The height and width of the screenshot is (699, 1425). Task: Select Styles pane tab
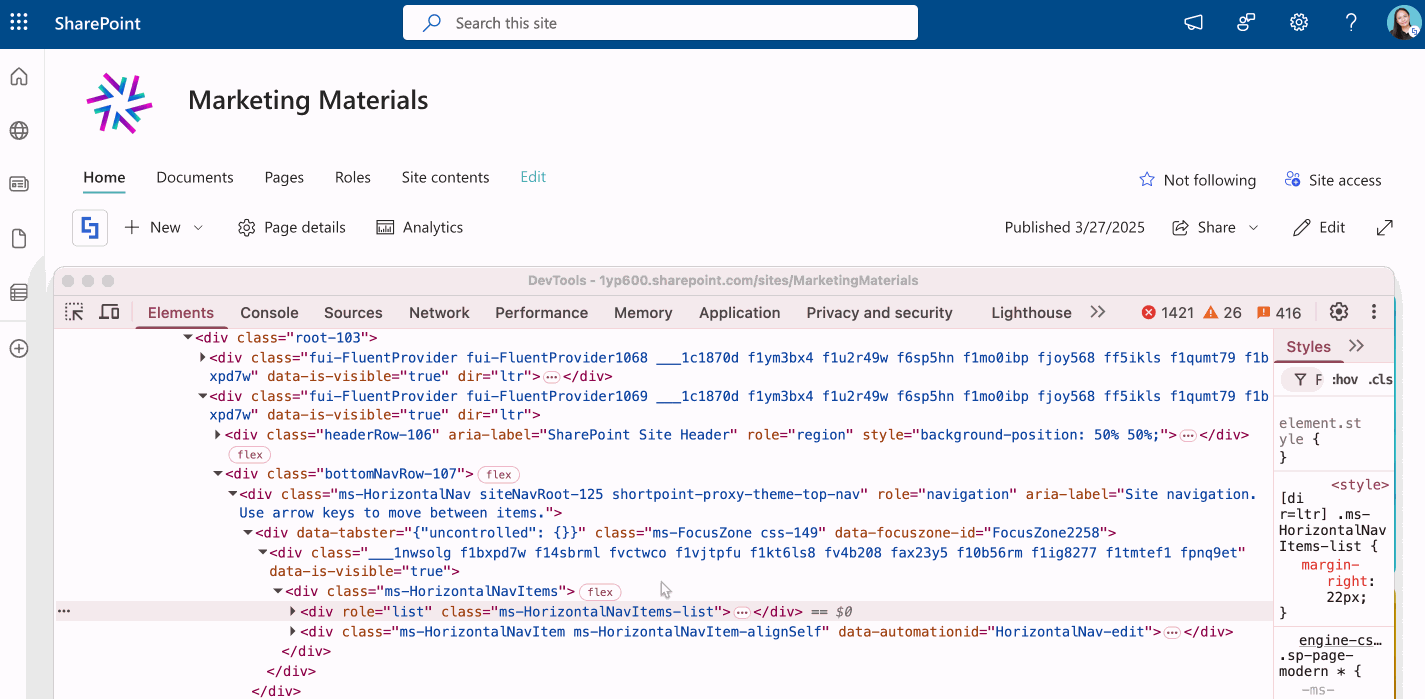tap(1308, 347)
